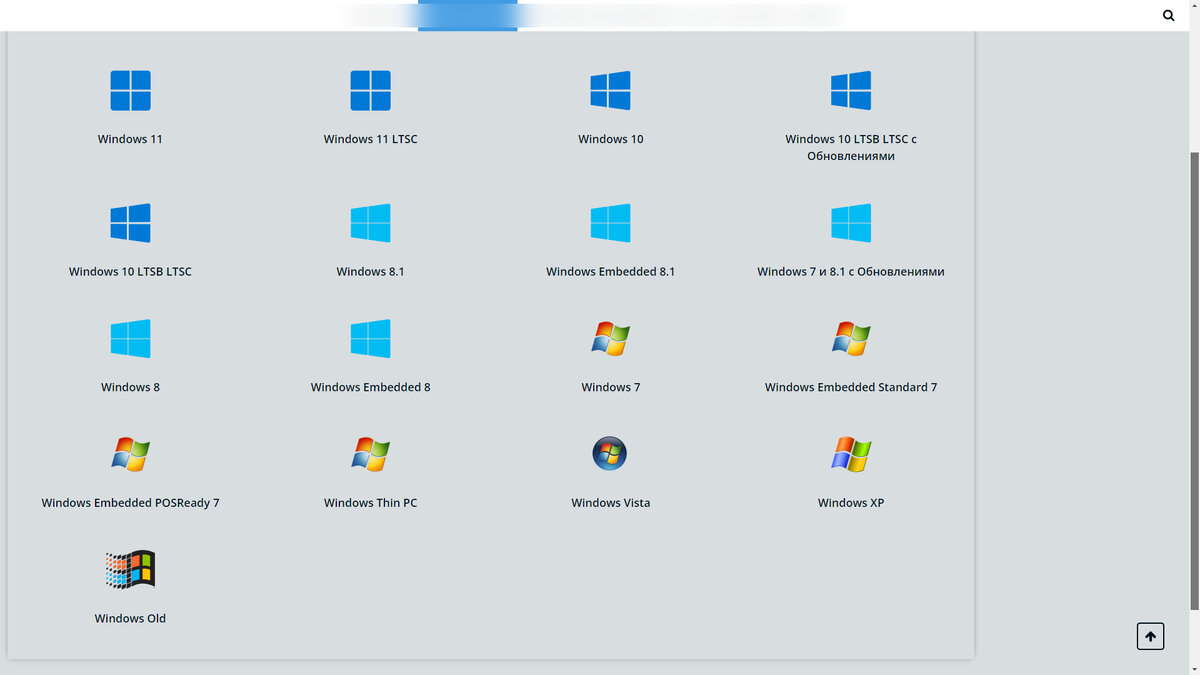This screenshot has width=1200, height=675.
Task: Click the Windows 7 flag icon
Action: (x=610, y=339)
